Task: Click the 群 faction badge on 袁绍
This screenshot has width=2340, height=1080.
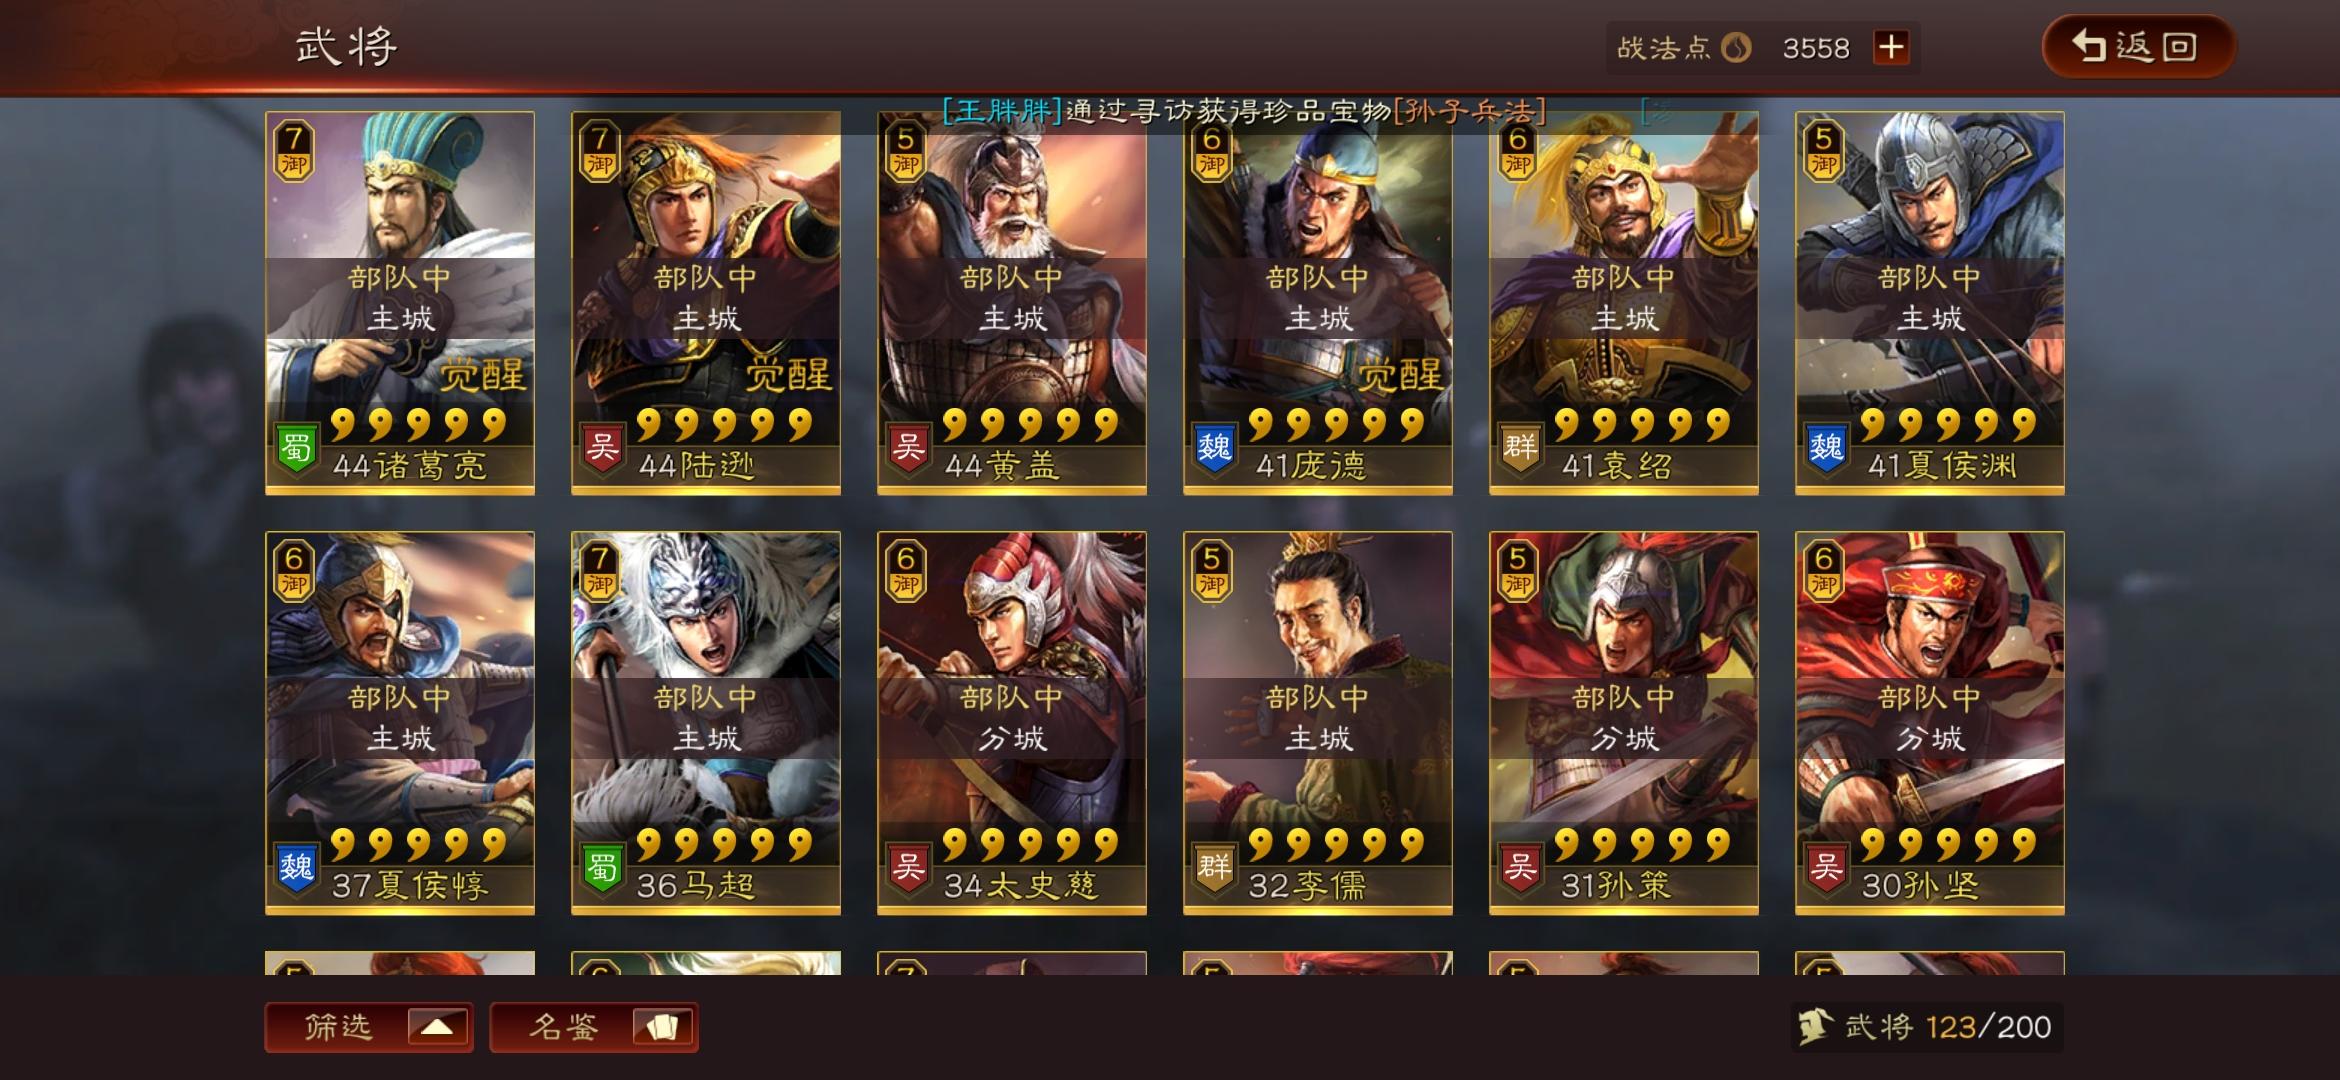Action: point(1520,448)
